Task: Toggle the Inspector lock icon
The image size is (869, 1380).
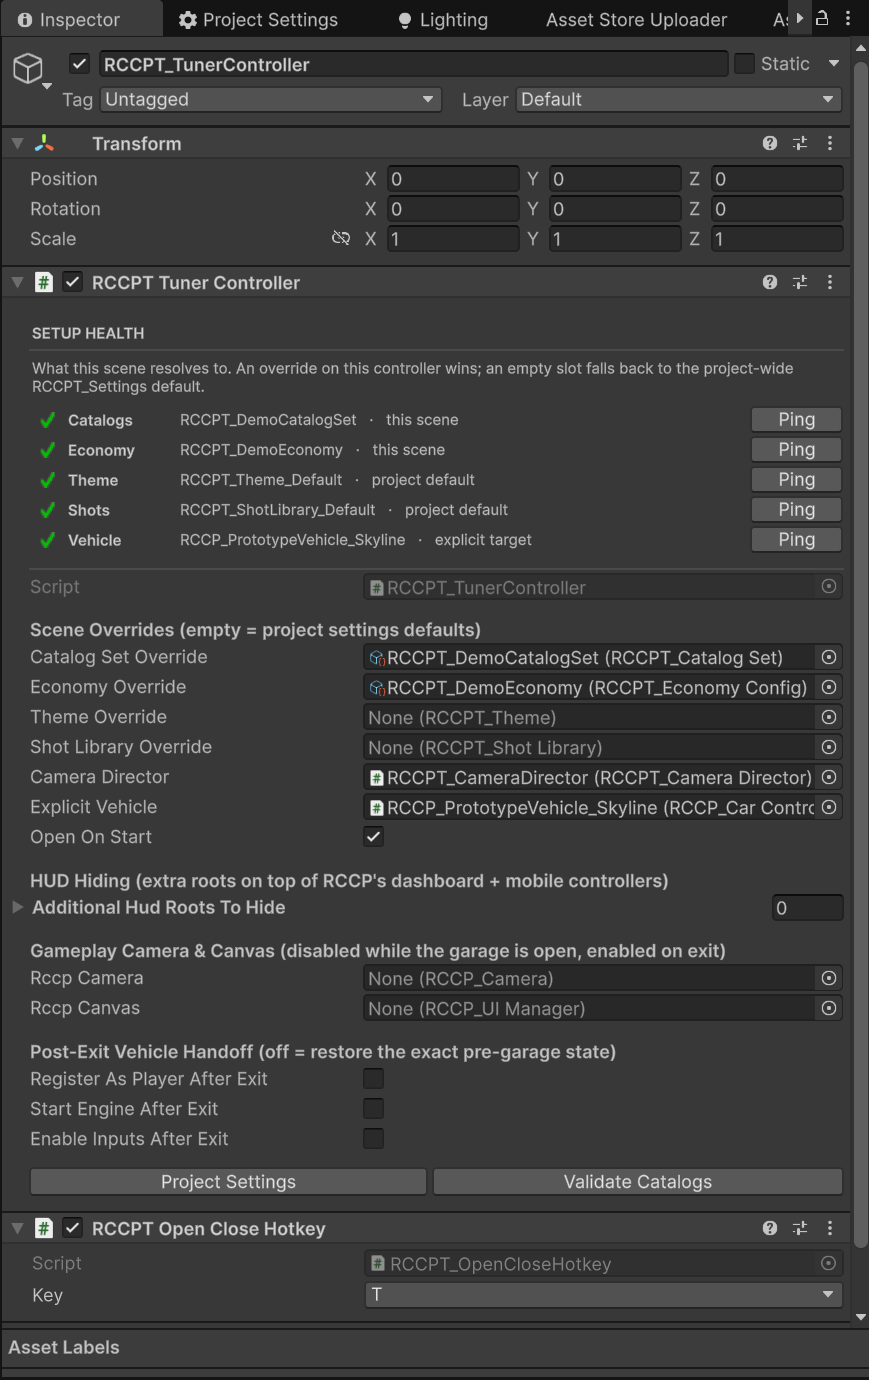Action: (822, 19)
